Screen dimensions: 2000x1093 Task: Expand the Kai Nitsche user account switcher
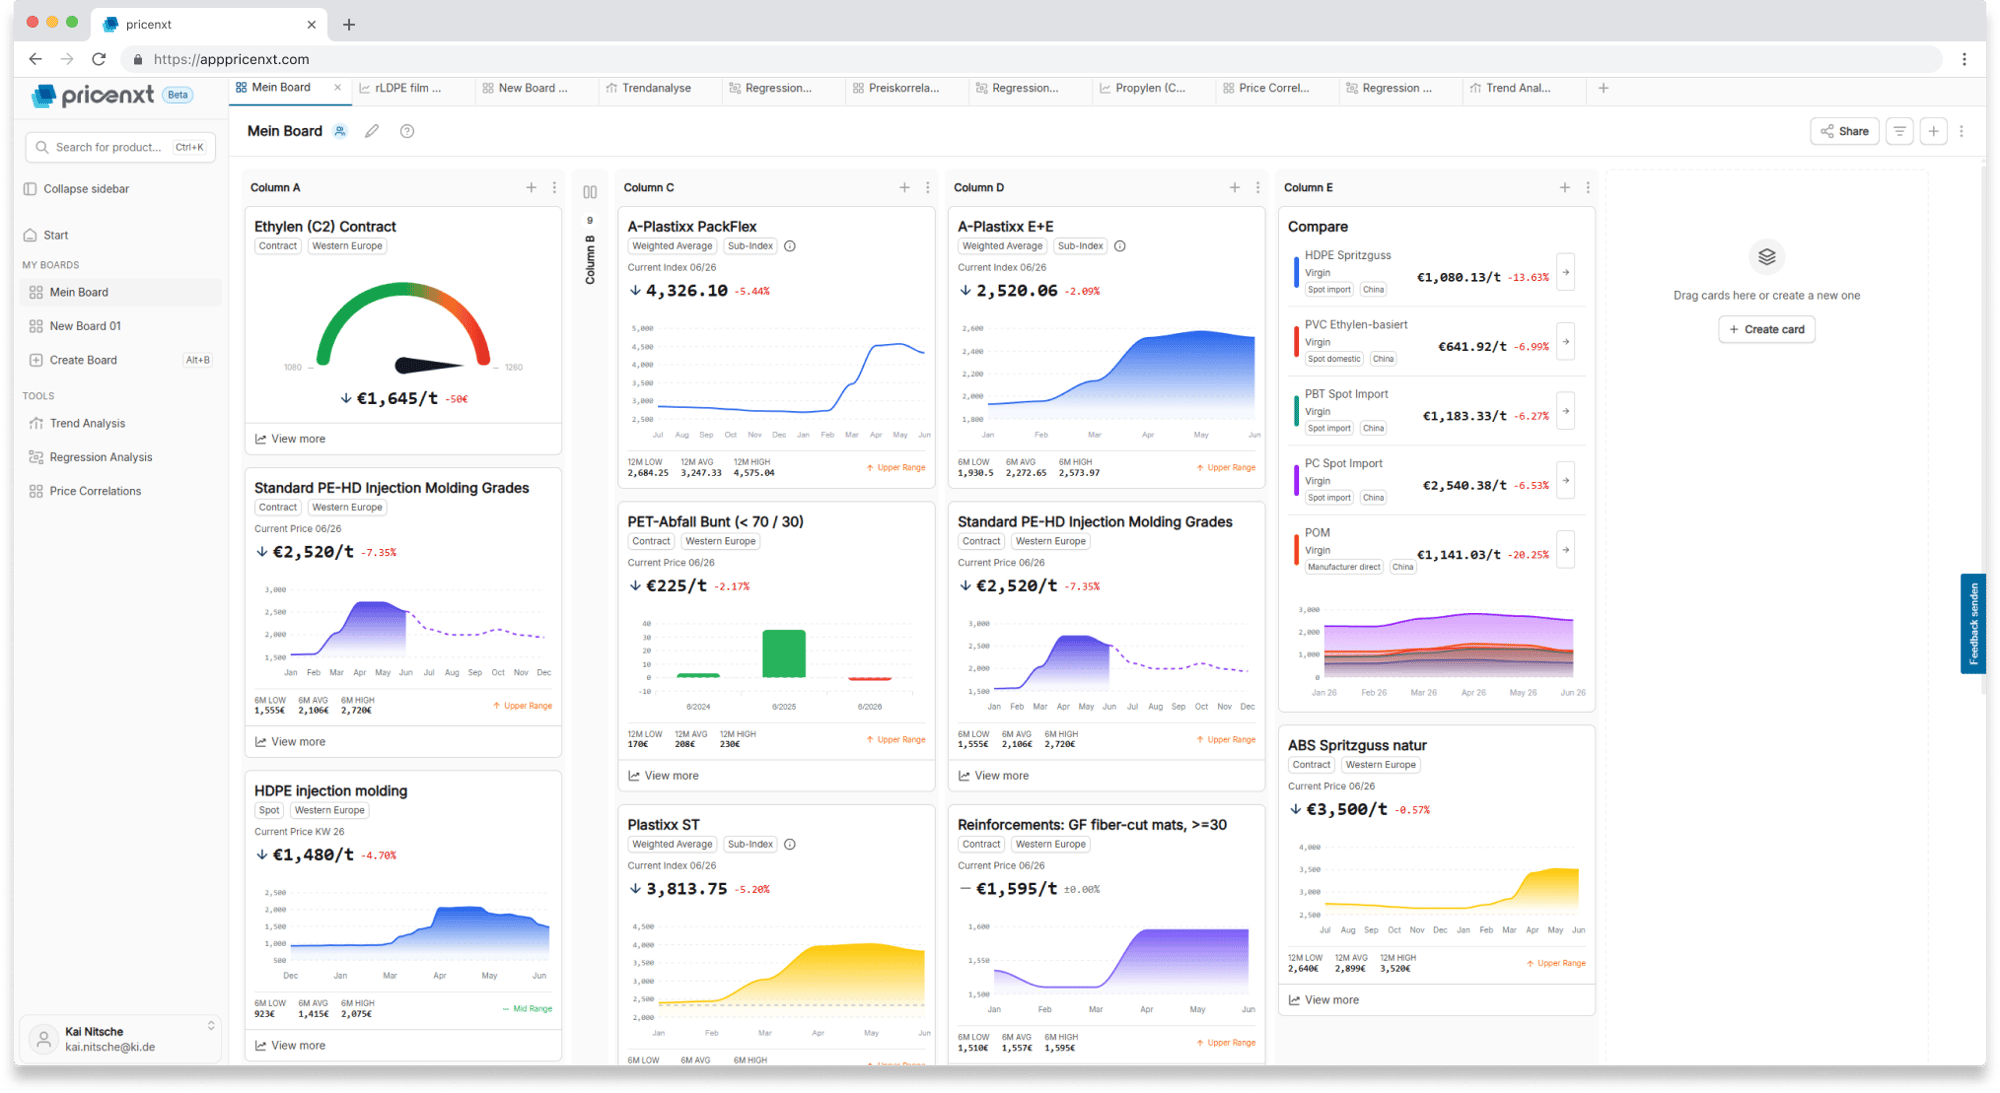211,1026
